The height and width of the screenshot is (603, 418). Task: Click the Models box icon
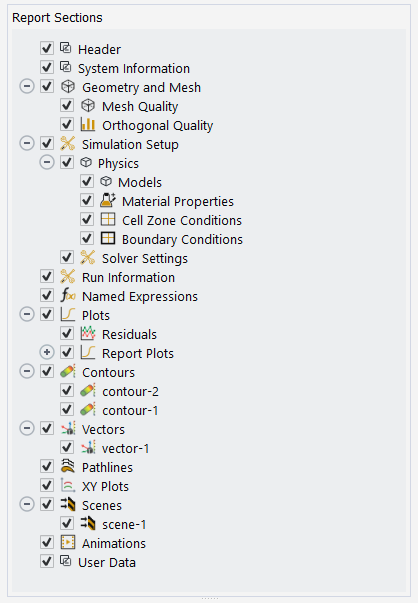click(106, 181)
